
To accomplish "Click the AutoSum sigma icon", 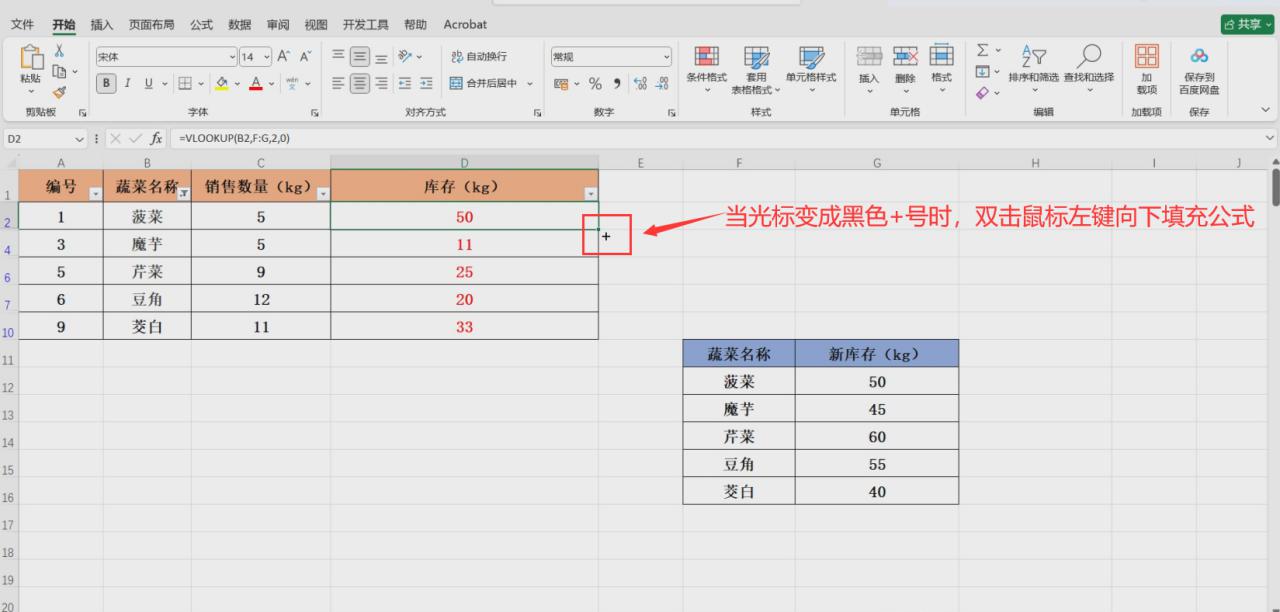I will point(982,50).
